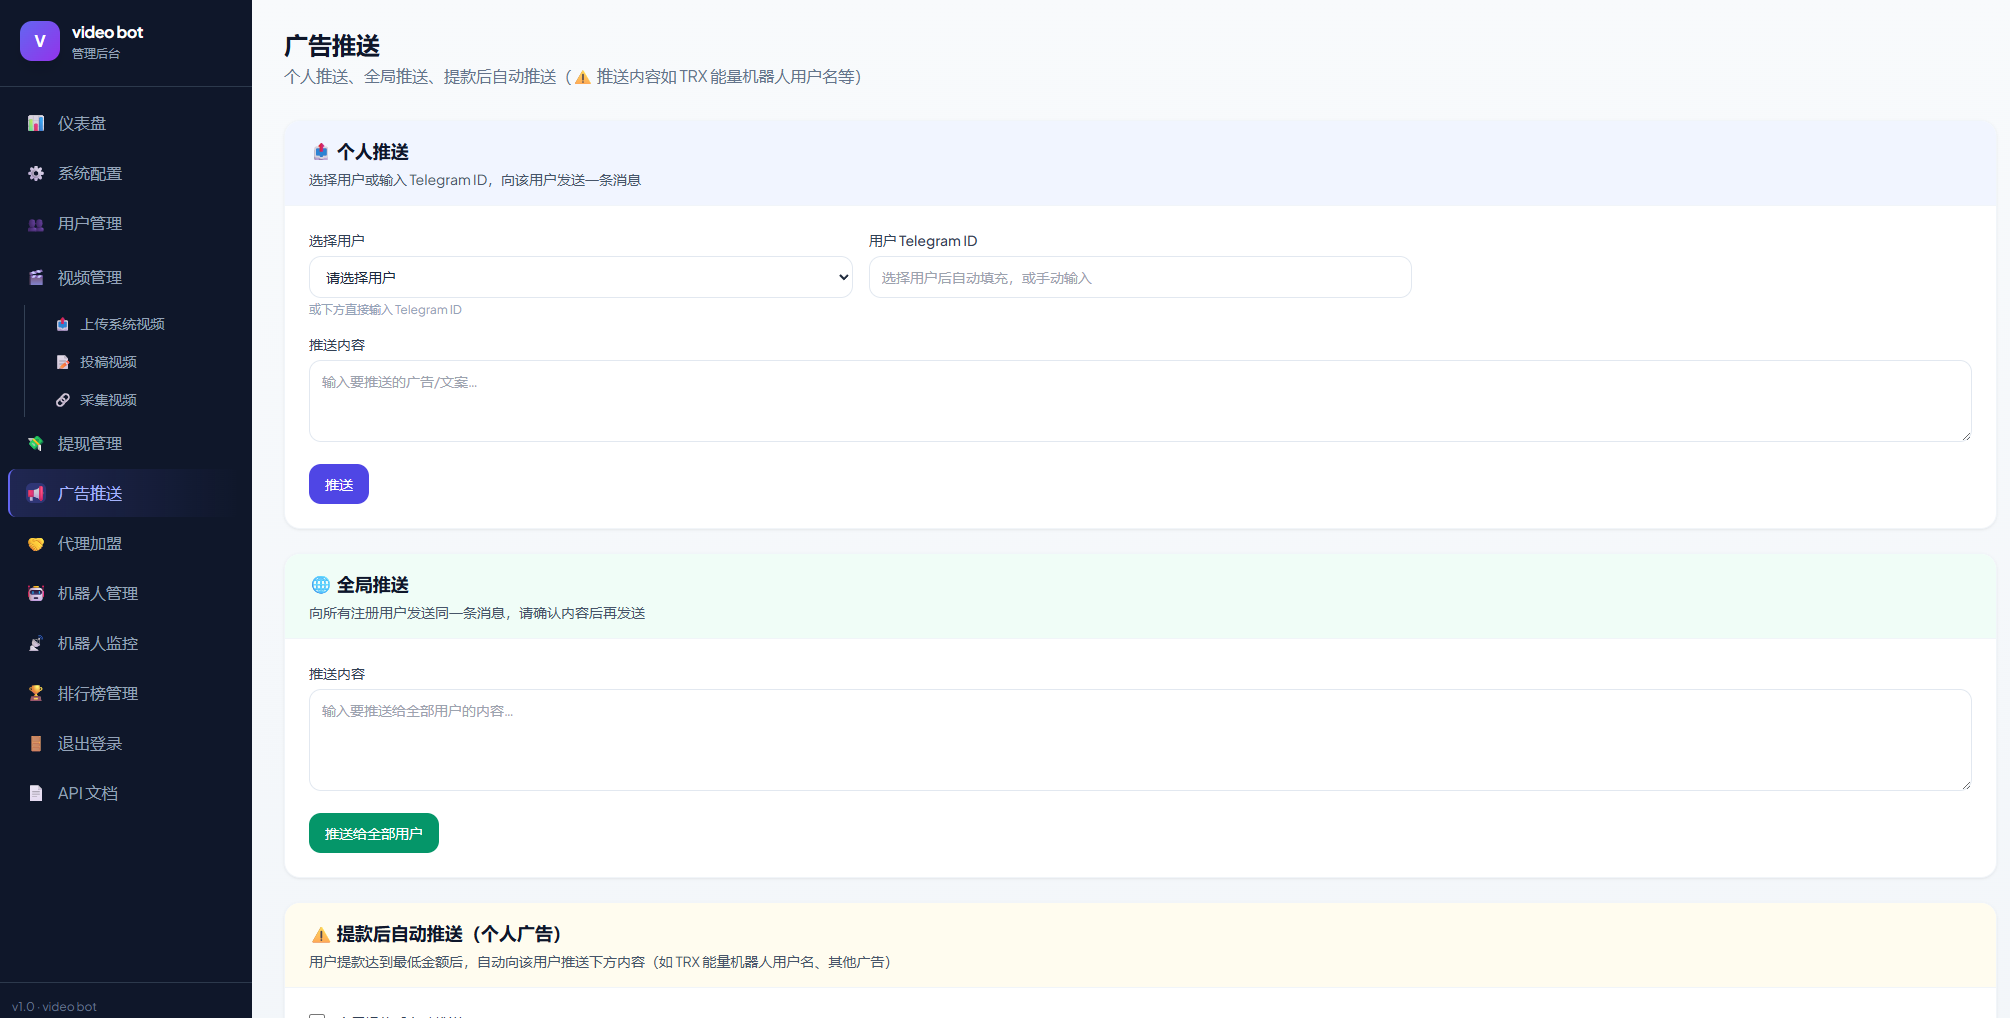This screenshot has height=1018, width=2010.
Task: Open 上传系统视频 submenu item
Action: coord(122,324)
